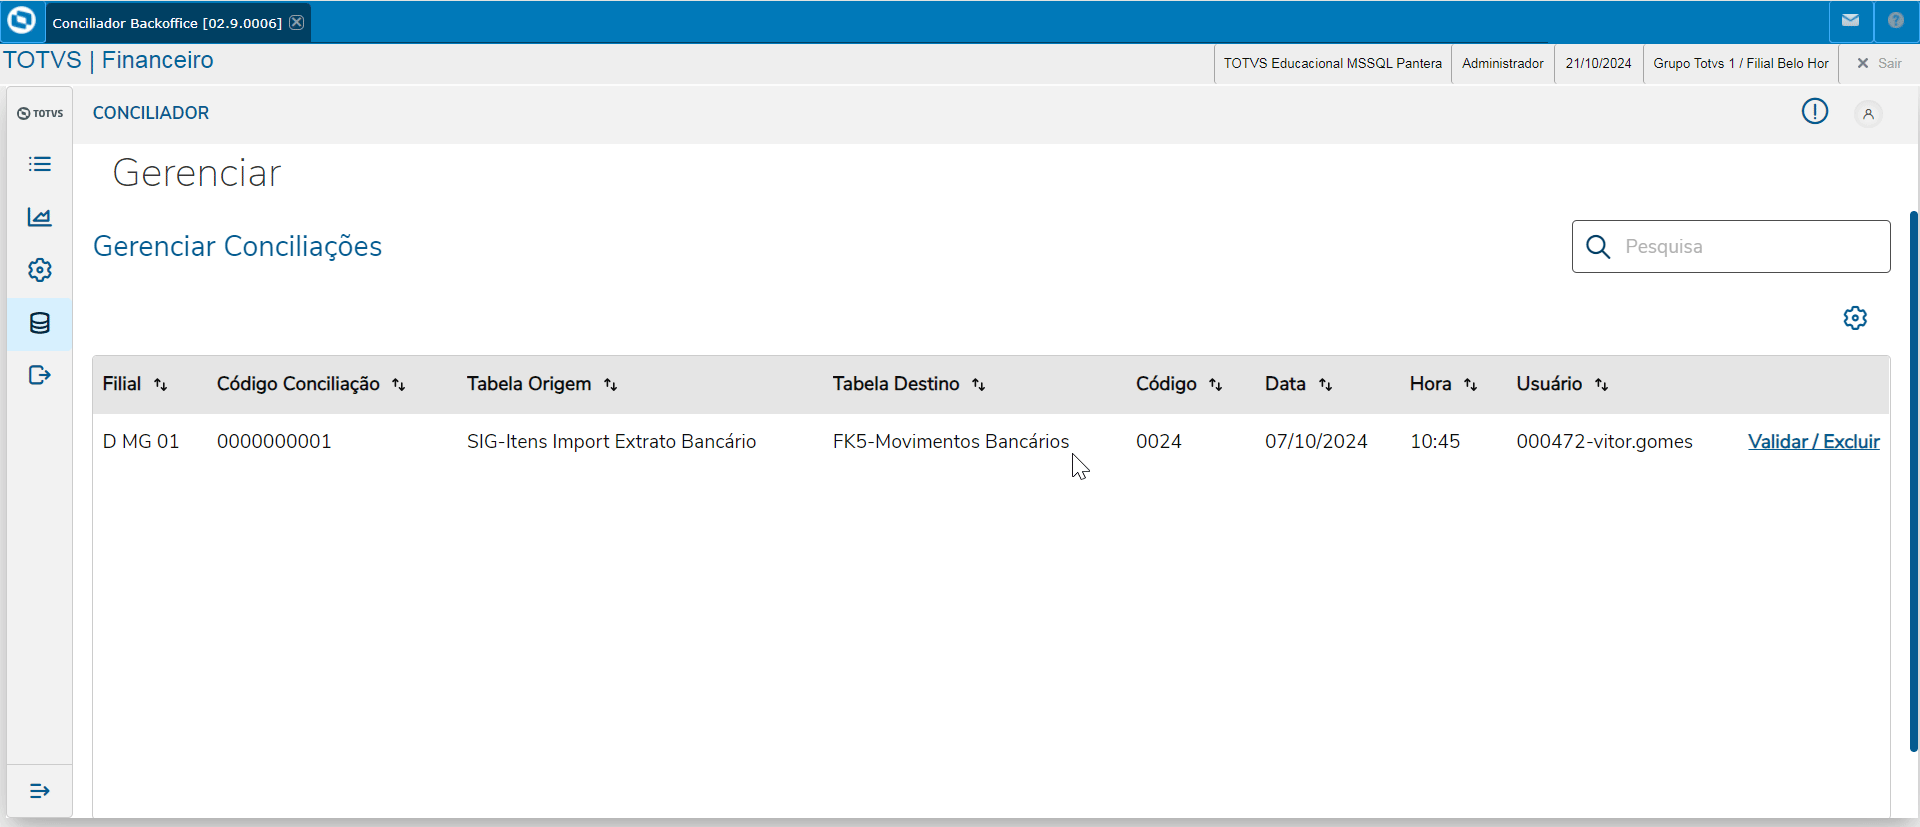Click the exit arrow icon in sidebar

point(40,375)
